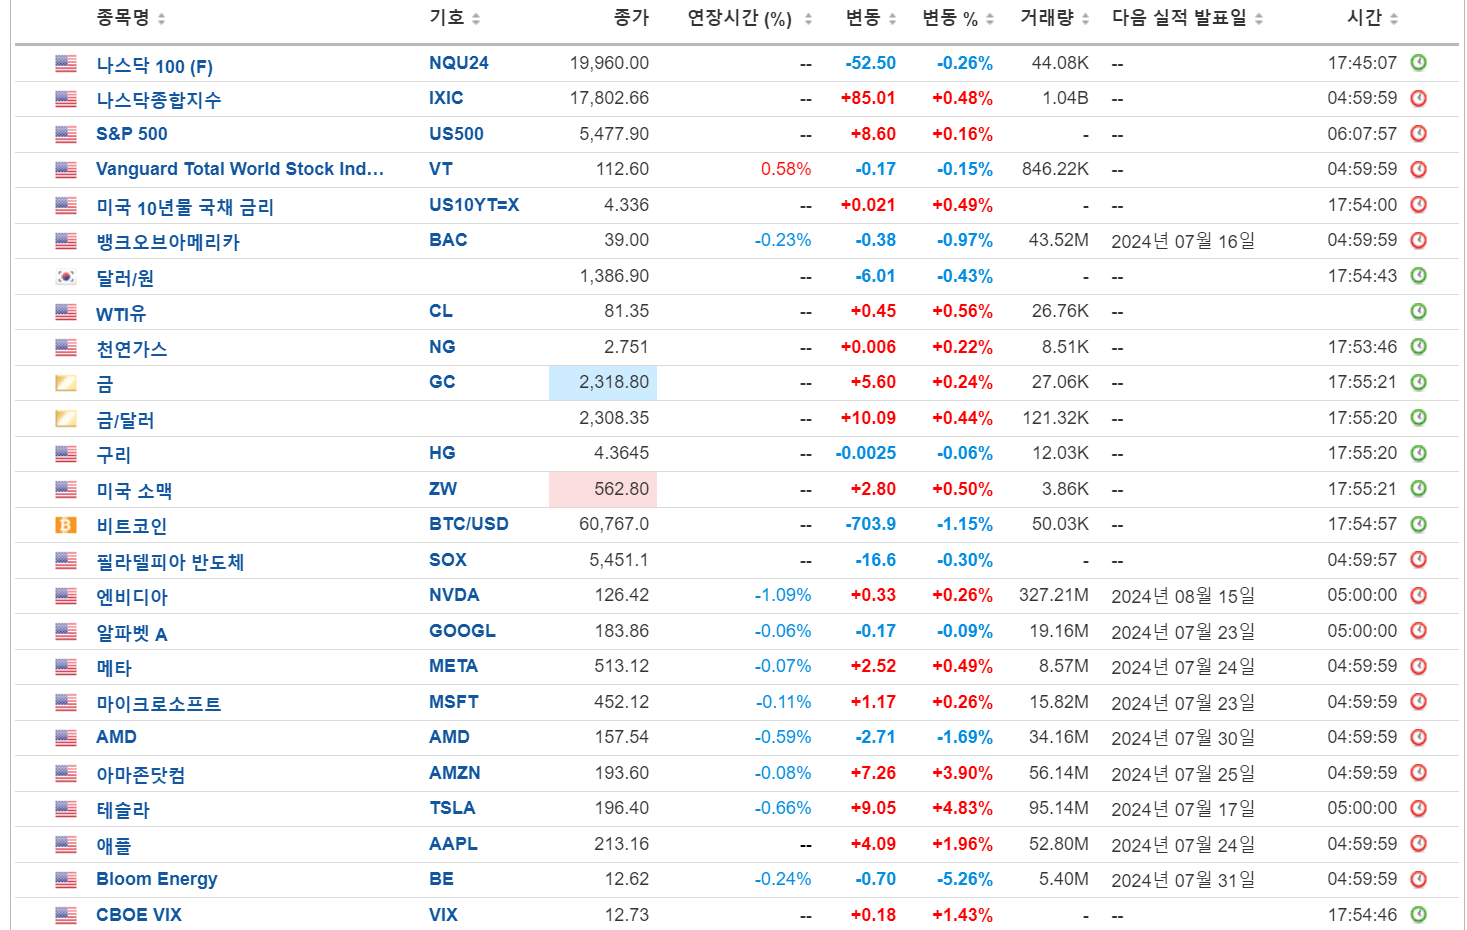Click the red clock icon in S&P 500 row

pos(1418,134)
